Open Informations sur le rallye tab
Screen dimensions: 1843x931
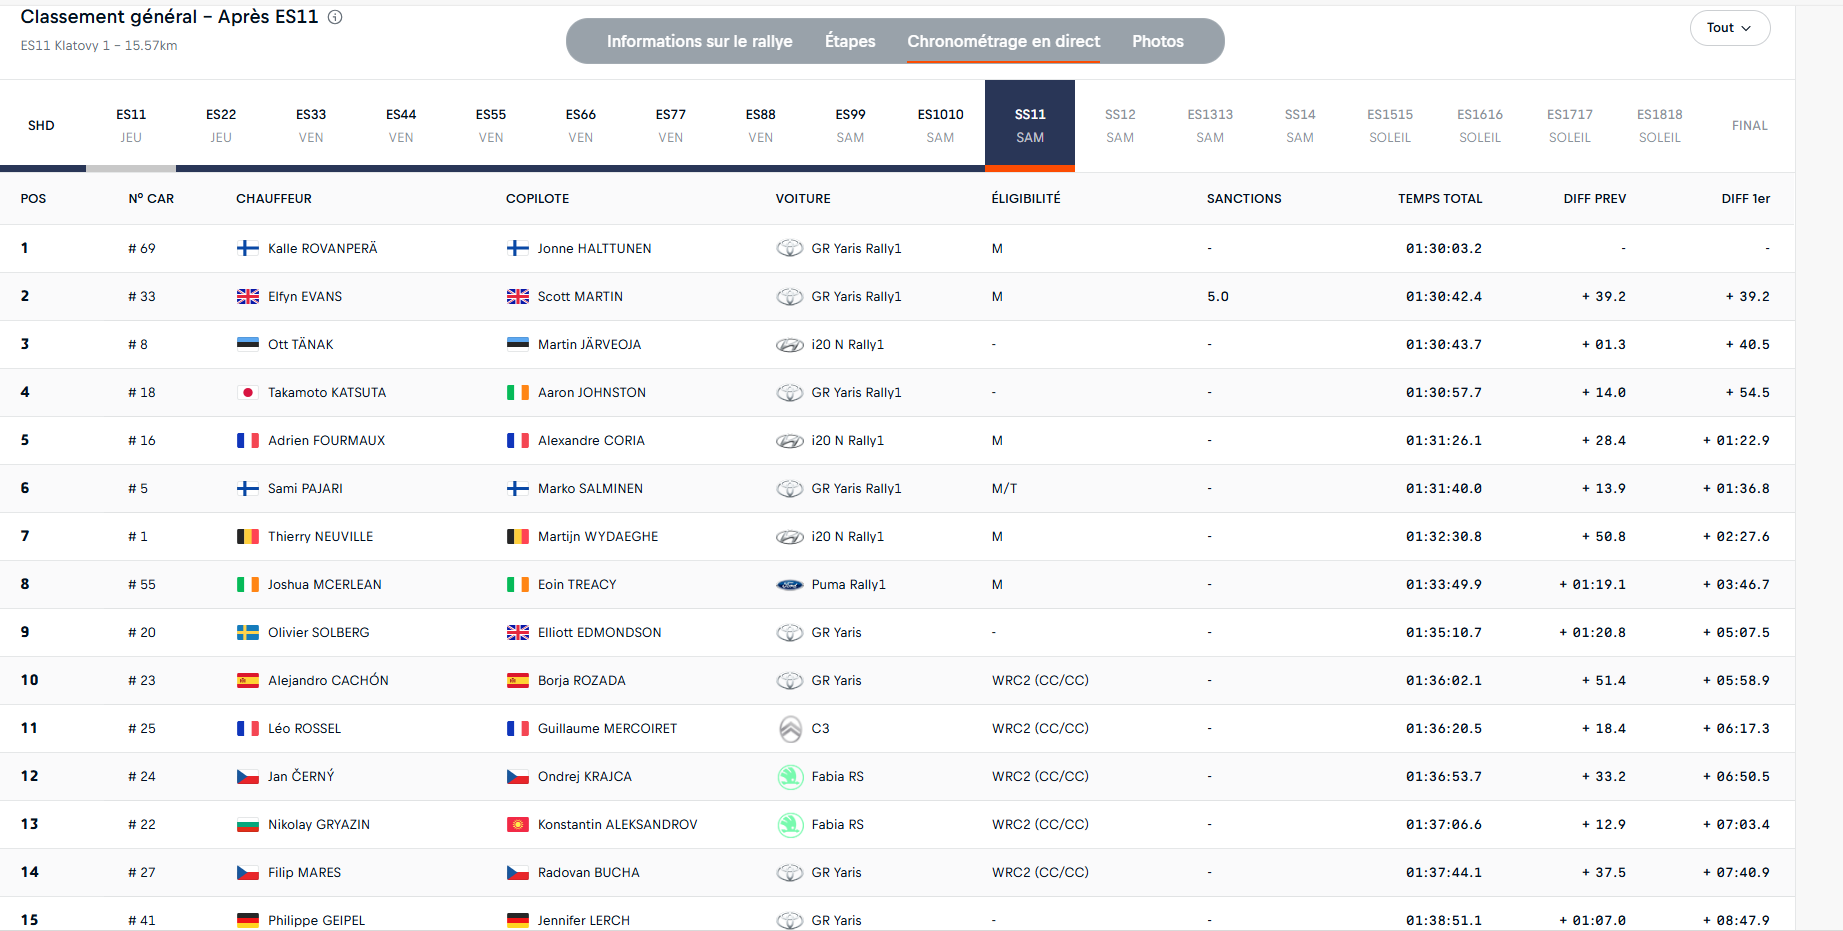(x=699, y=41)
